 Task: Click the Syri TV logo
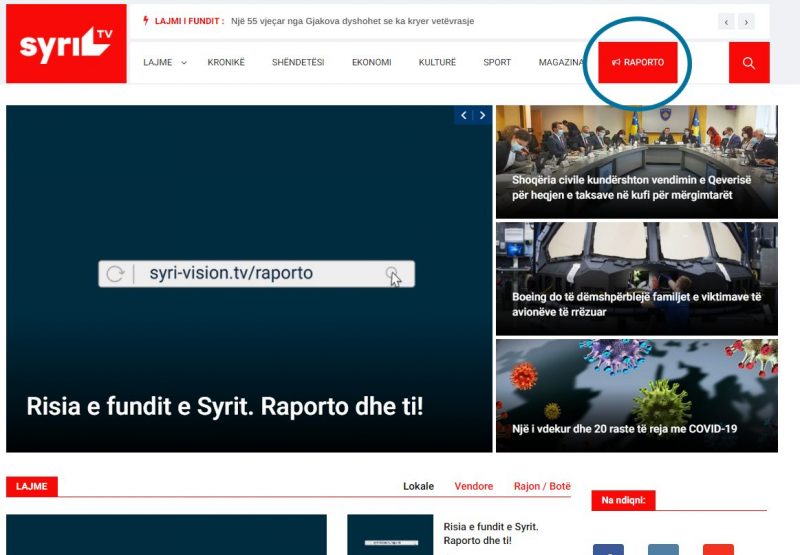(66, 43)
